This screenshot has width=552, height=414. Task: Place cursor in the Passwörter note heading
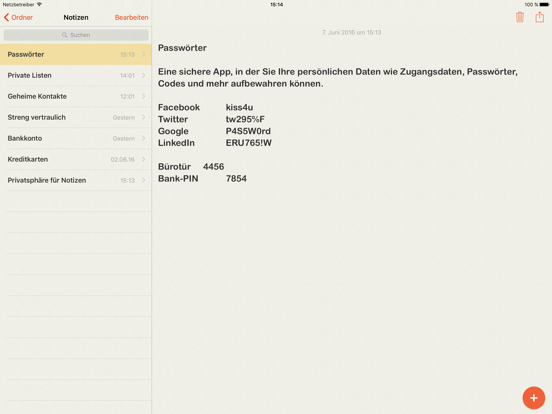[182, 48]
